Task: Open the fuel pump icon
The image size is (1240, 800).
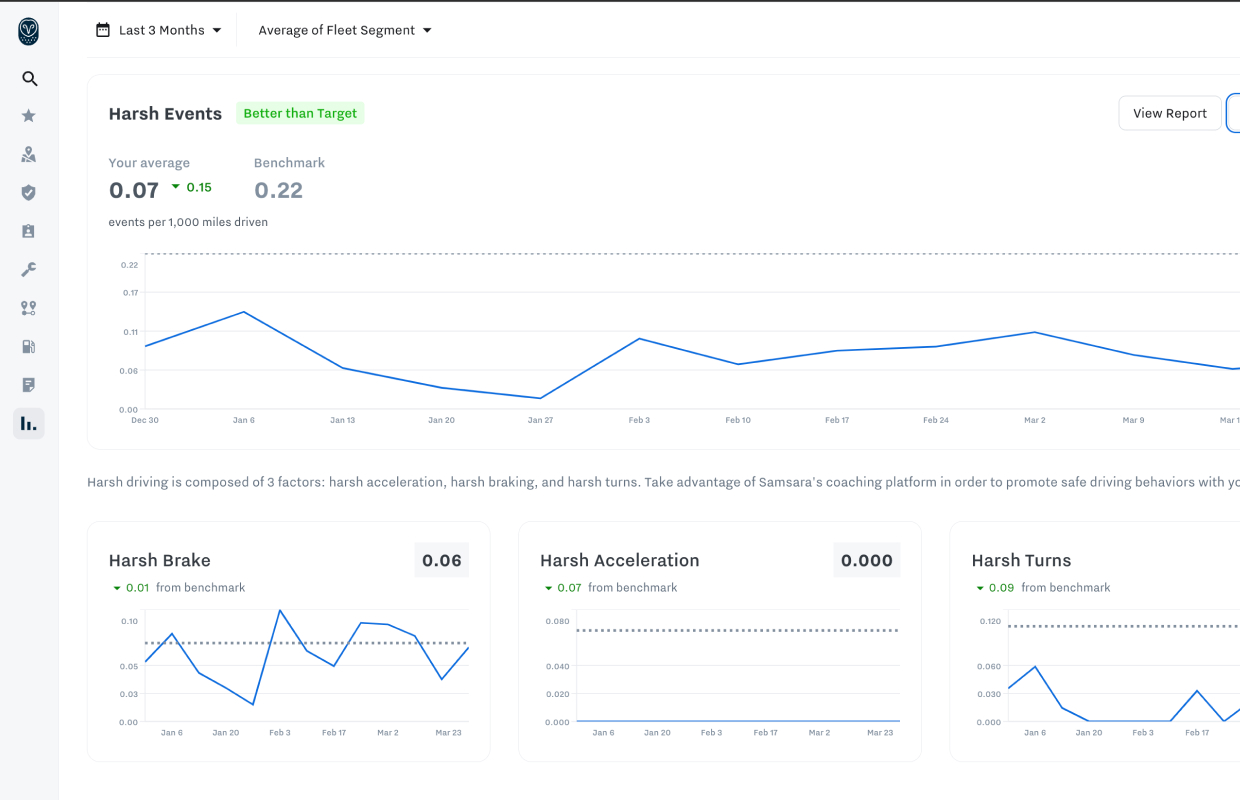Action: tap(29, 347)
